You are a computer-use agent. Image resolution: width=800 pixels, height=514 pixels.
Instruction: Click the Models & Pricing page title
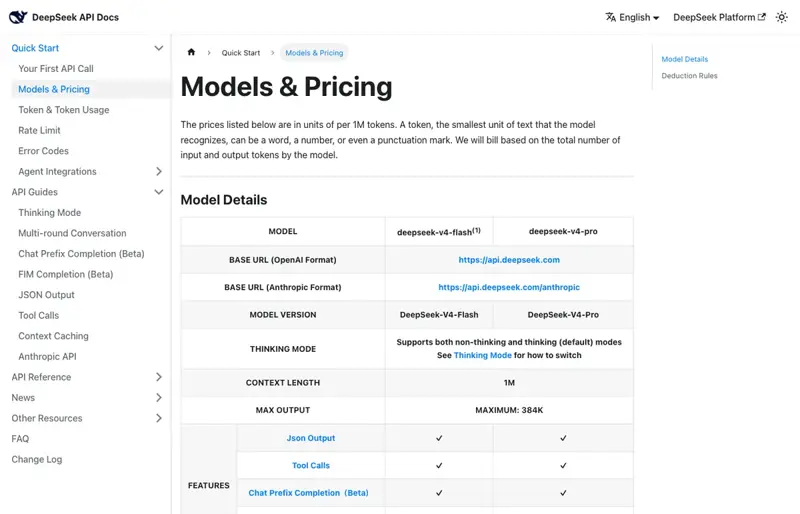click(287, 86)
